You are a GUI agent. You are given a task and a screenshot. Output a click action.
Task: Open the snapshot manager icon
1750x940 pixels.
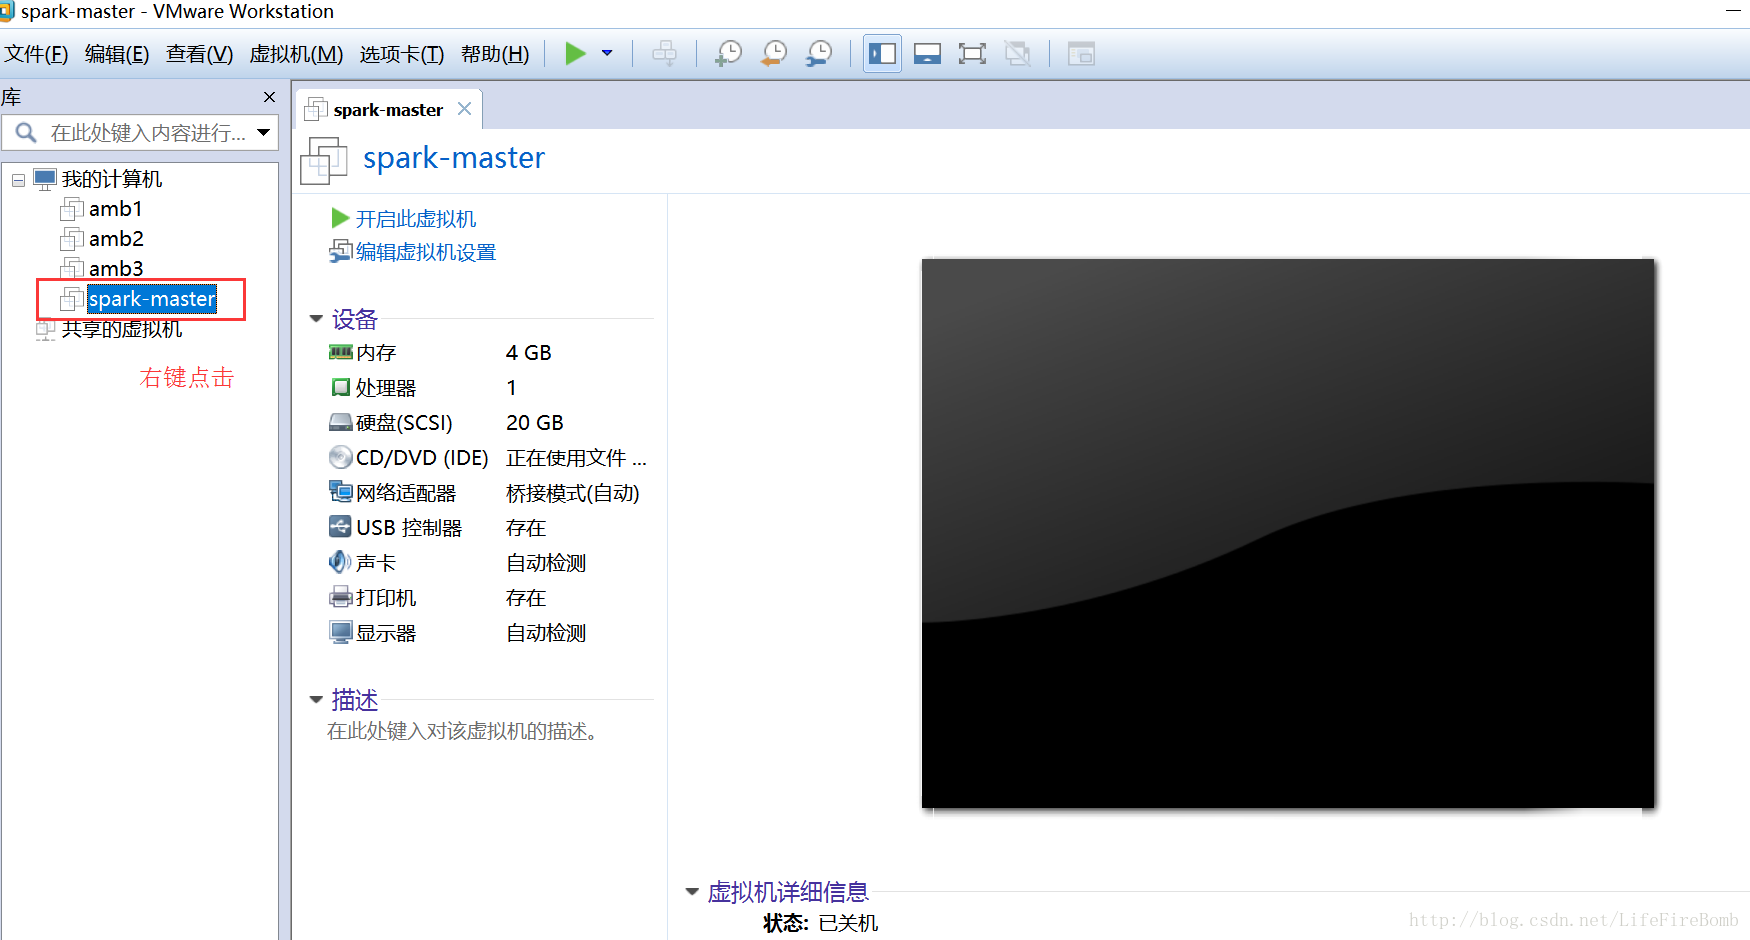click(x=819, y=53)
